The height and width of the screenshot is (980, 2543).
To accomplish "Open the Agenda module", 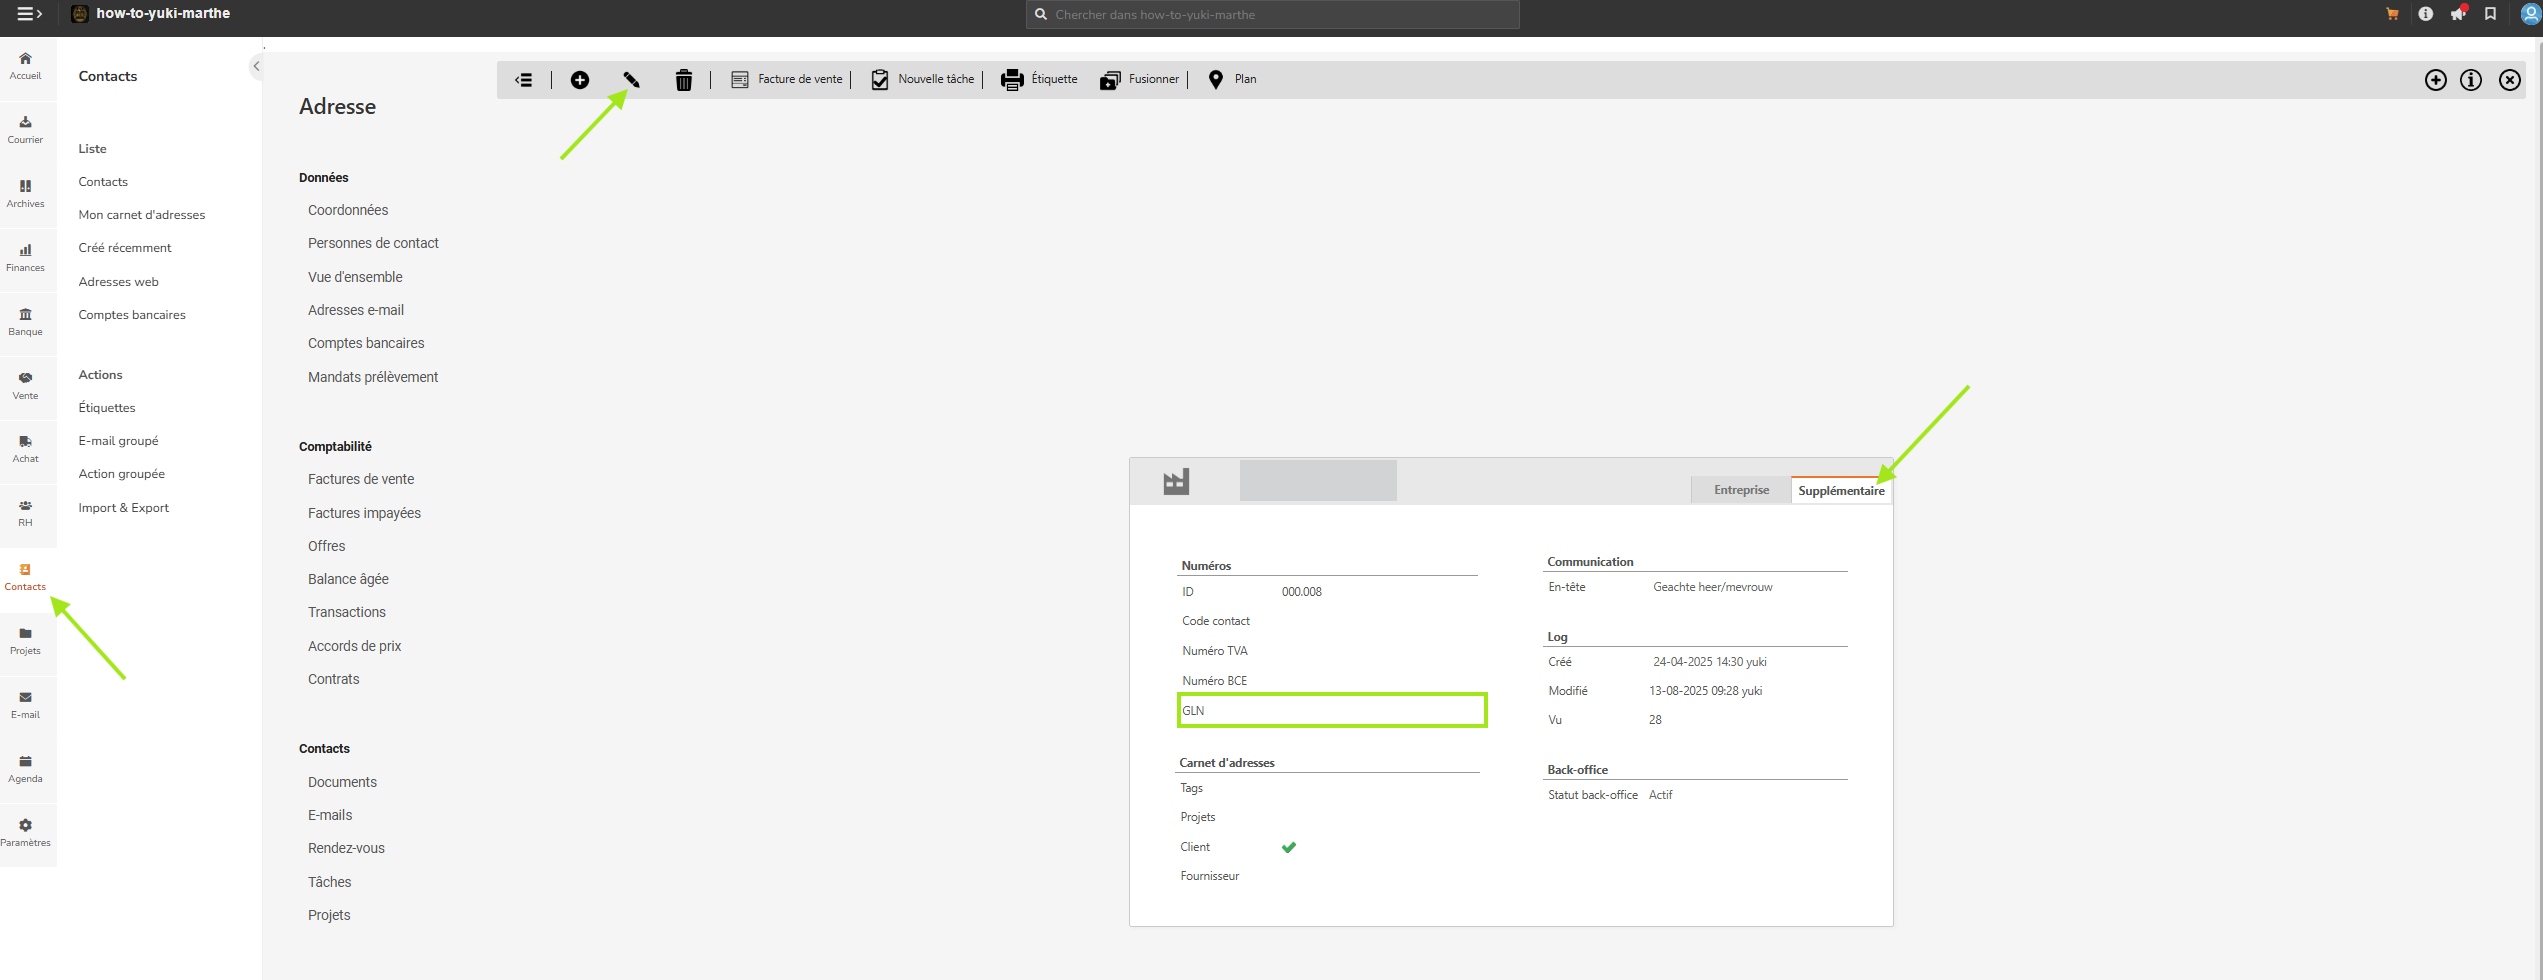I will (x=25, y=769).
